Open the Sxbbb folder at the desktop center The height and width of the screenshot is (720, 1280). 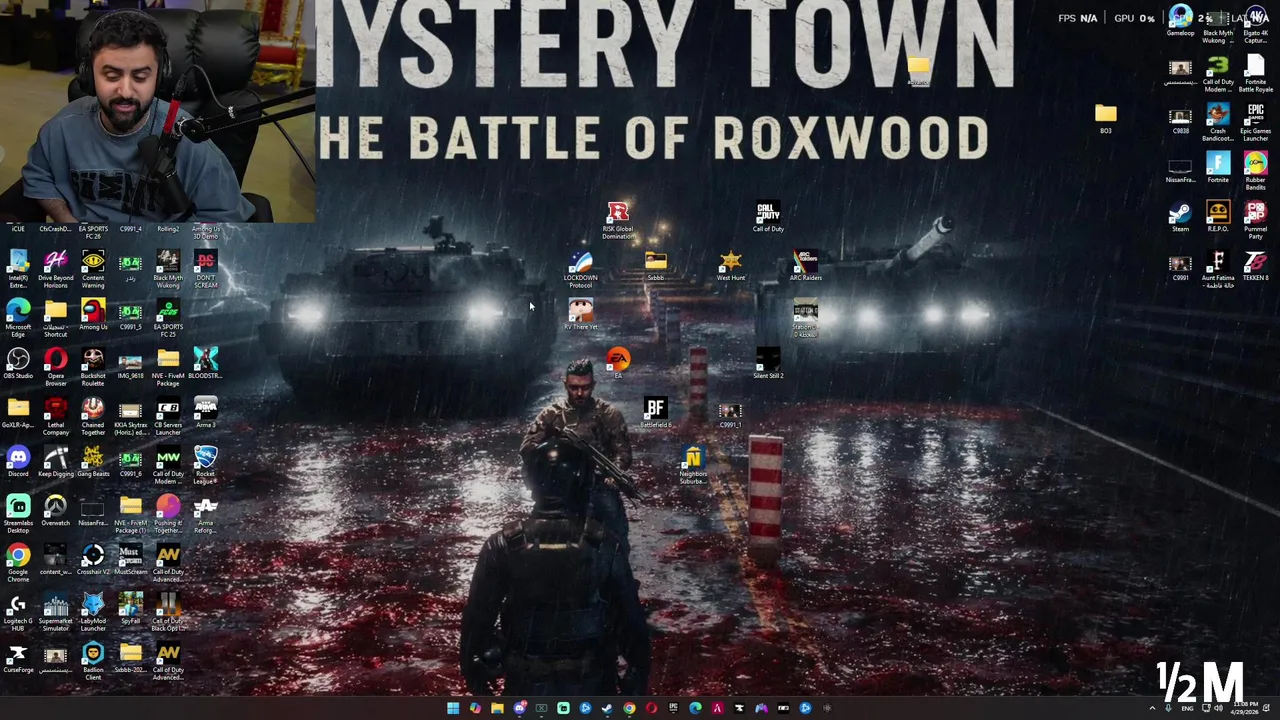(655, 266)
